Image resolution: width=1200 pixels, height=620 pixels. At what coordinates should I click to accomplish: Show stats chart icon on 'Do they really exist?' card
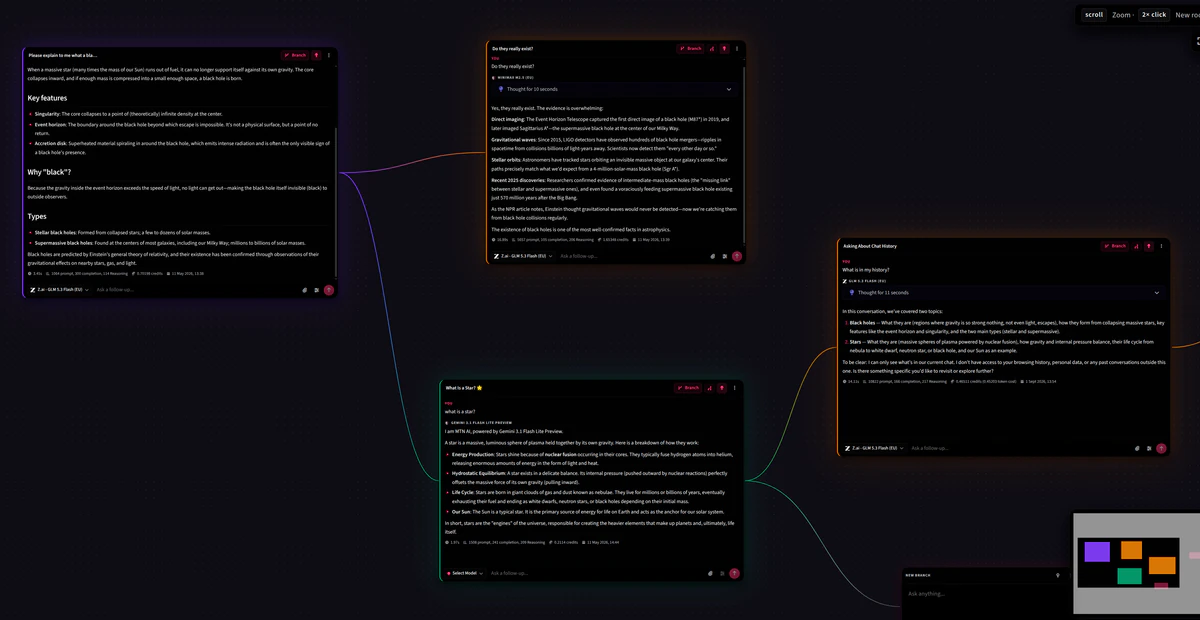(712, 48)
